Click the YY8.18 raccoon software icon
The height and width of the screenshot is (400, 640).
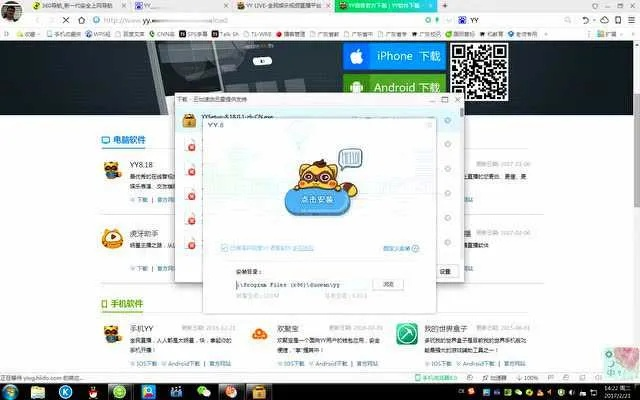point(112,171)
